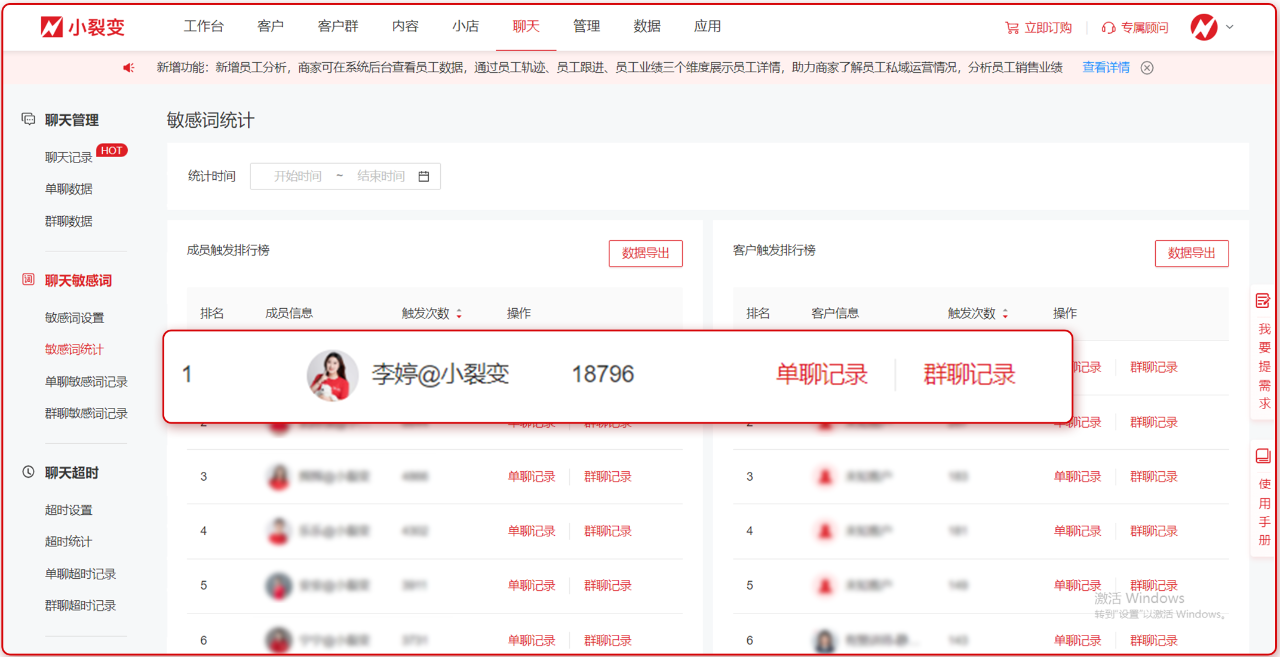Click the headset 专属顾问 icon

[1108, 28]
